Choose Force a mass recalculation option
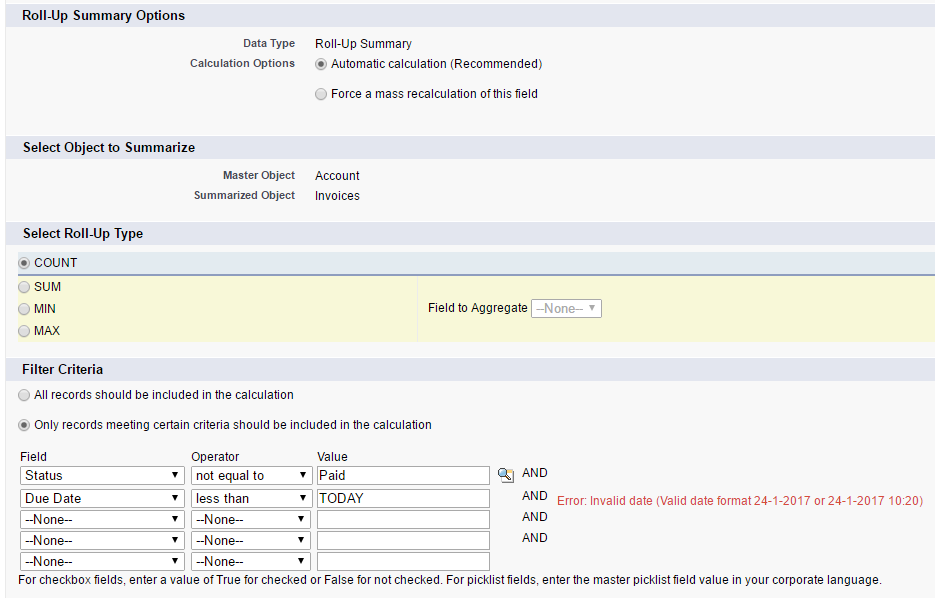935x598 pixels. pos(321,94)
